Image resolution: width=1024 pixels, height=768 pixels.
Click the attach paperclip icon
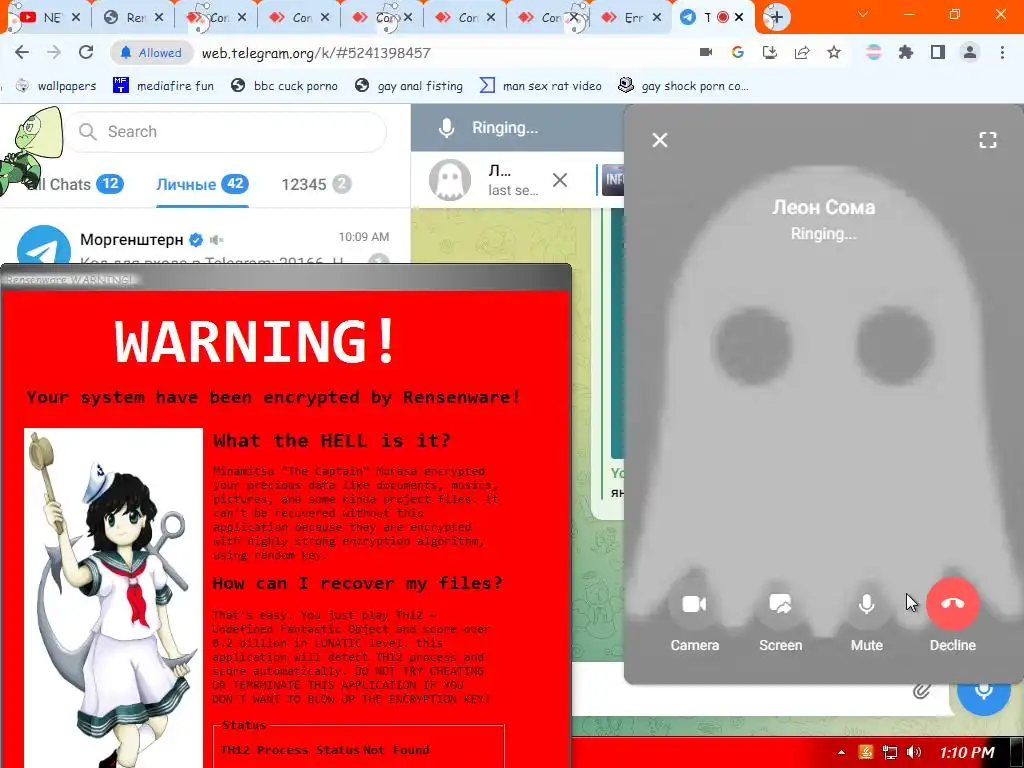point(921,691)
